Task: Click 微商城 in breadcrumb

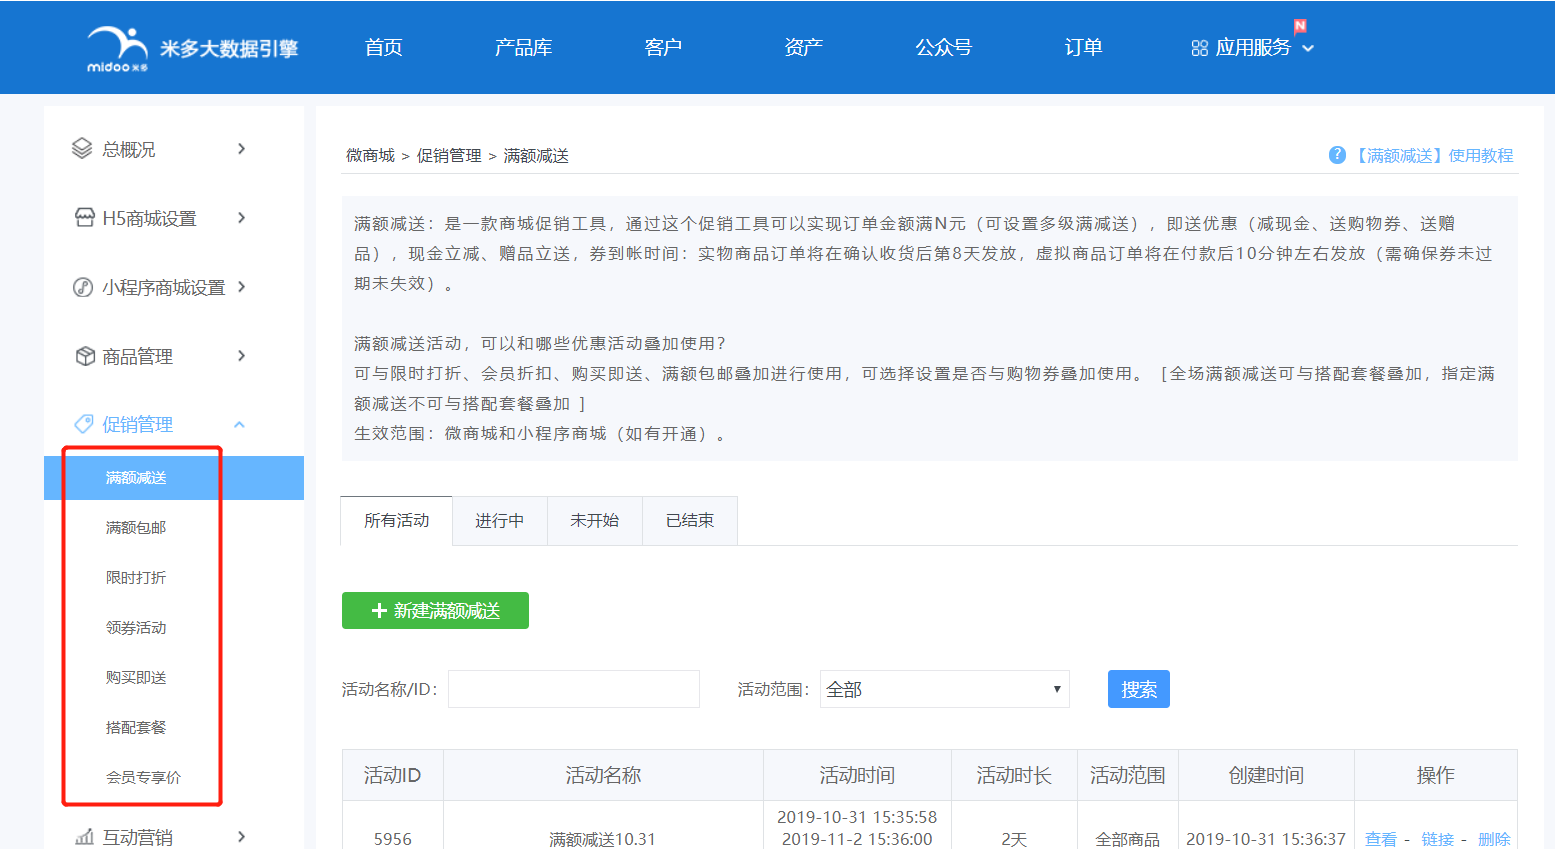Action: [370, 155]
